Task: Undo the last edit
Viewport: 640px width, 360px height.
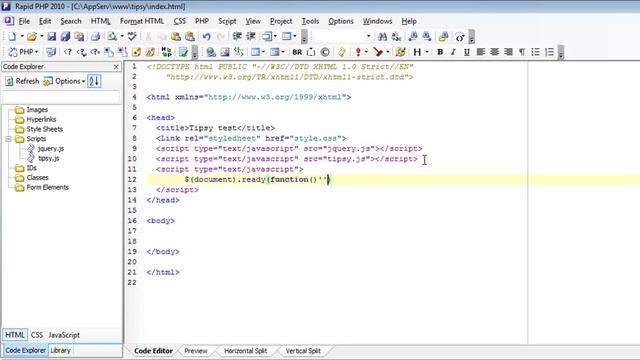Action: 207,37
